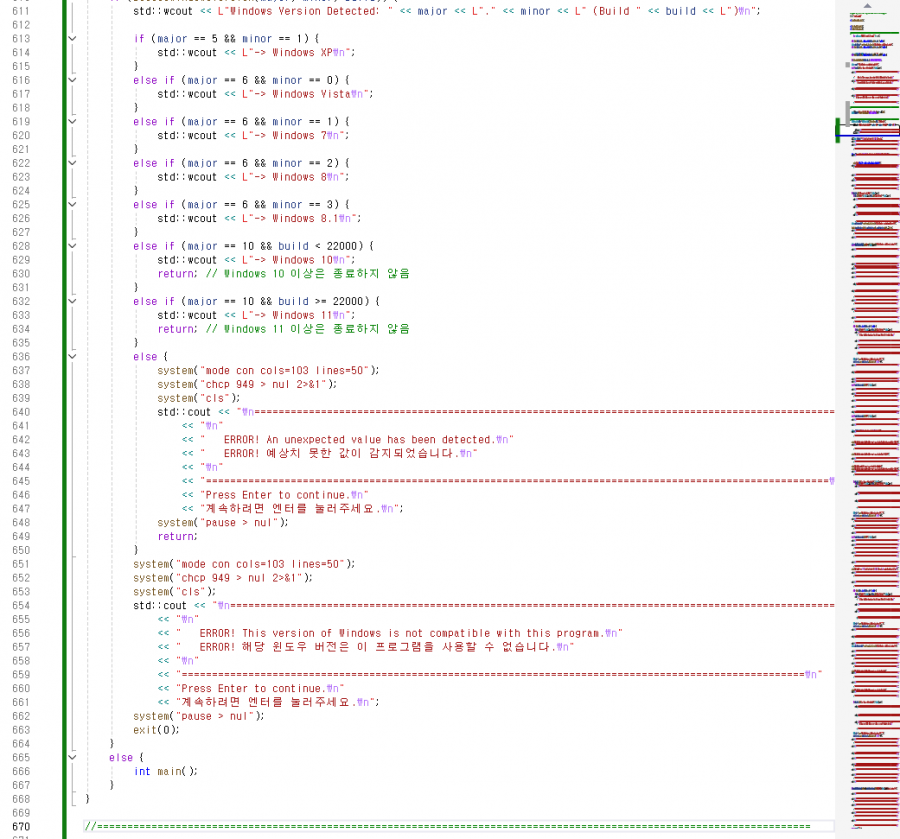Viewport: 900px width, 839px height.
Task: Click the return comment on line 630
Action: point(308,274)
